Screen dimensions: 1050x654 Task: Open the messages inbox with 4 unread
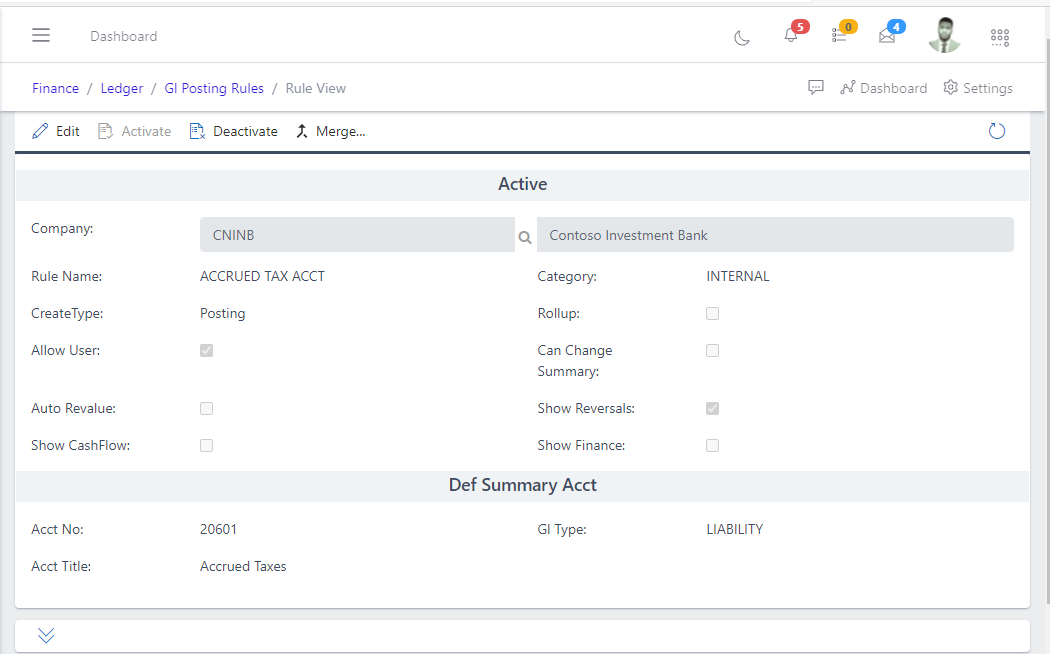[x=886, y=36]
